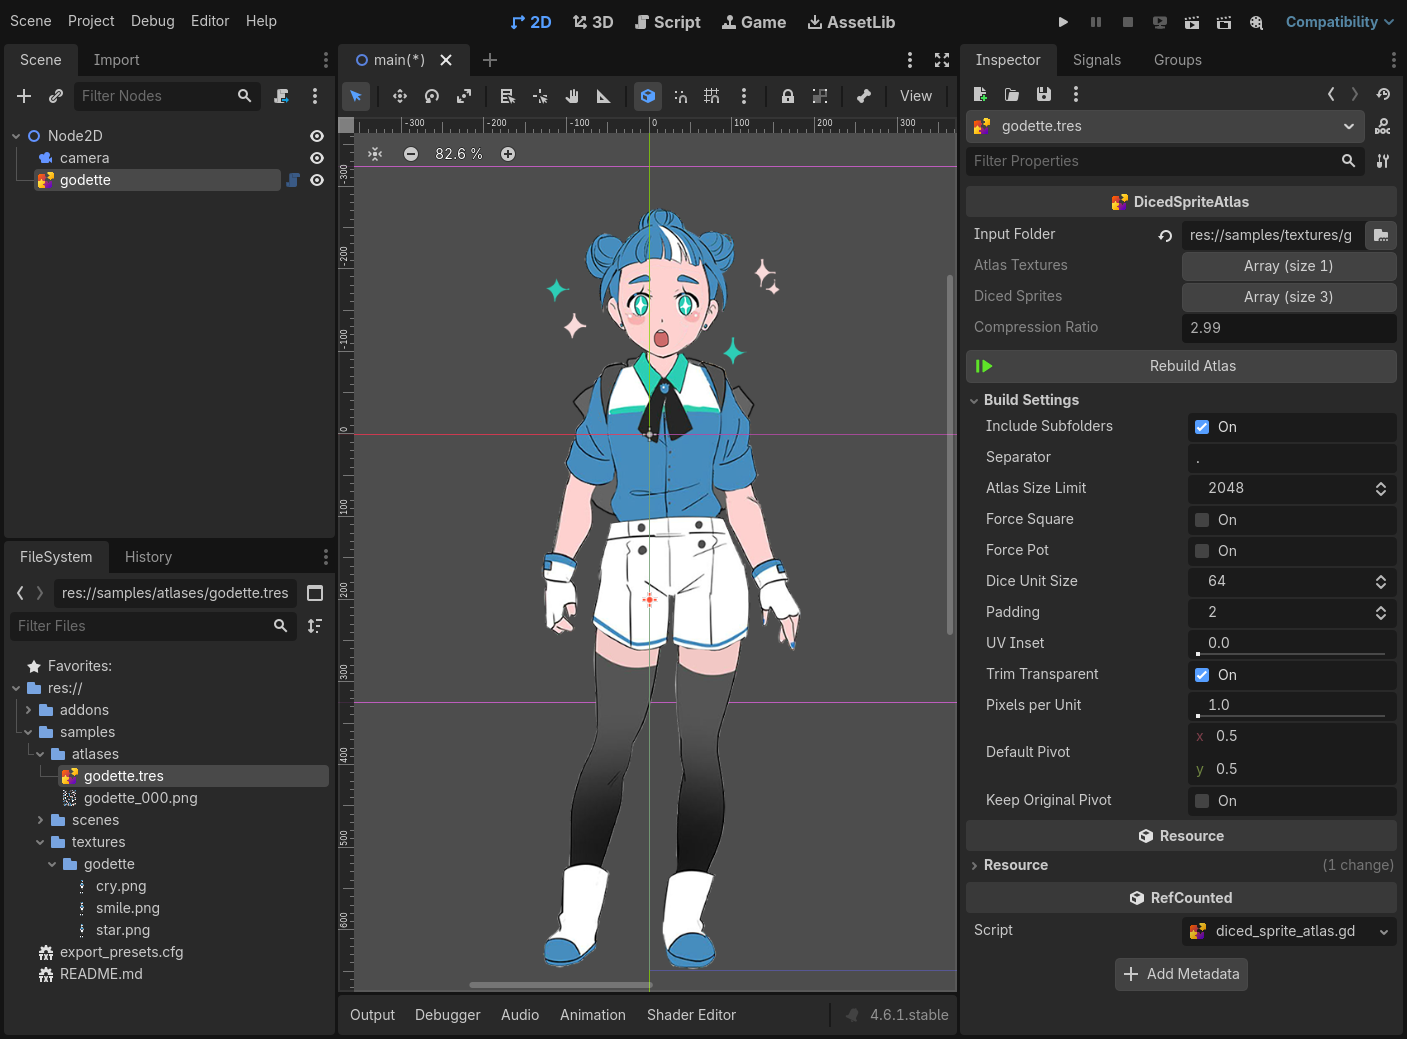Activate the Pan mode hand tool
Screen dimensions: 1407x1039
572,96
